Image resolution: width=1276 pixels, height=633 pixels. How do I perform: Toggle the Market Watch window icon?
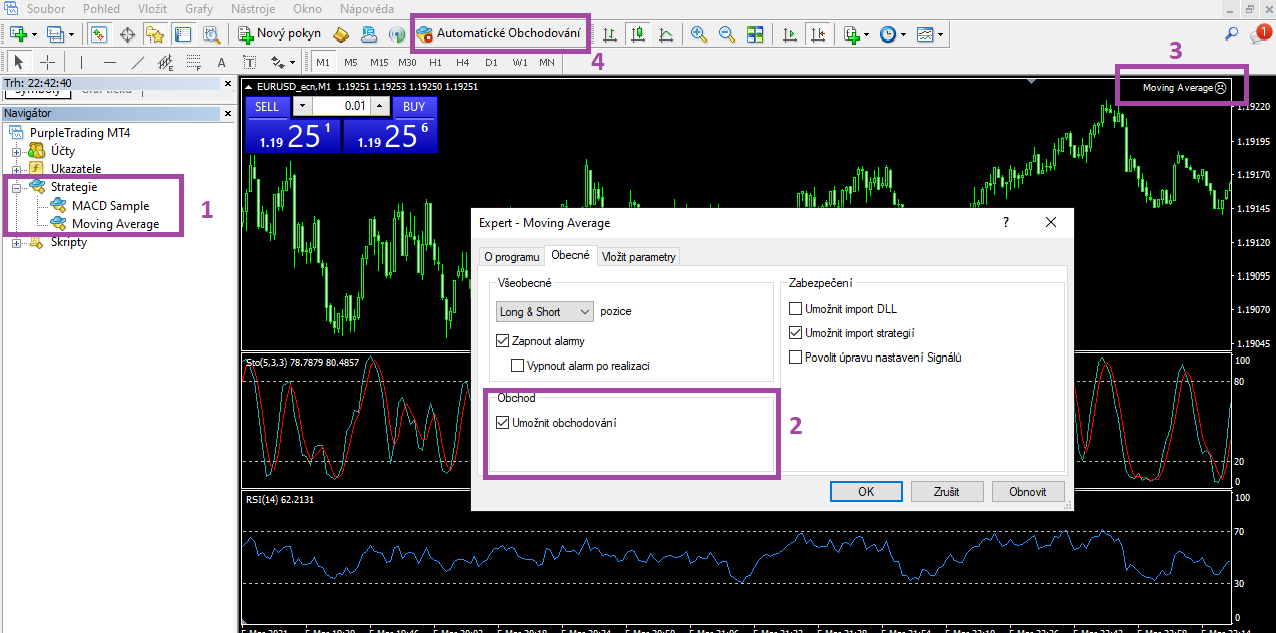pos(98,34)
